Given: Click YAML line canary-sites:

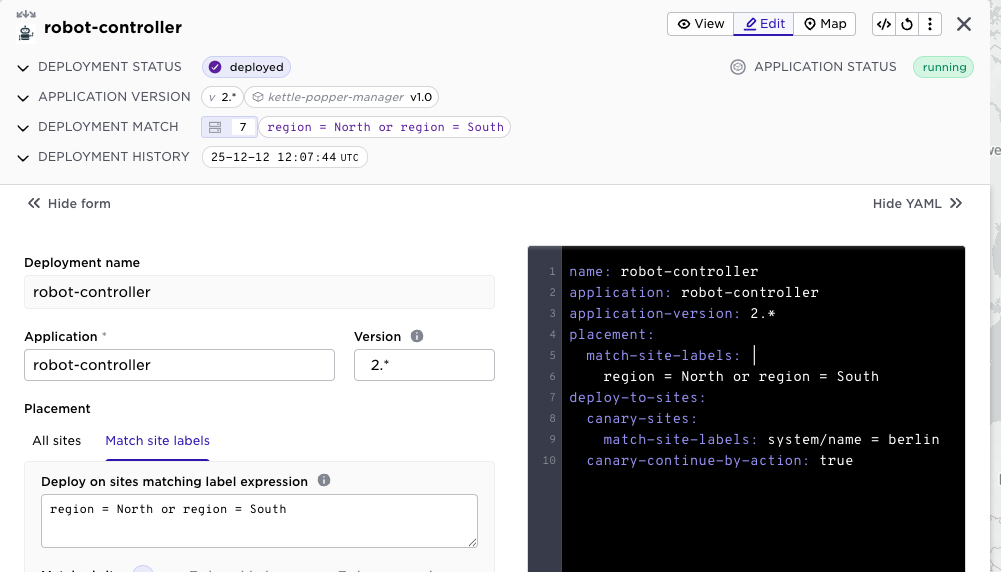Looking at the screenshot, I should 642,418.
